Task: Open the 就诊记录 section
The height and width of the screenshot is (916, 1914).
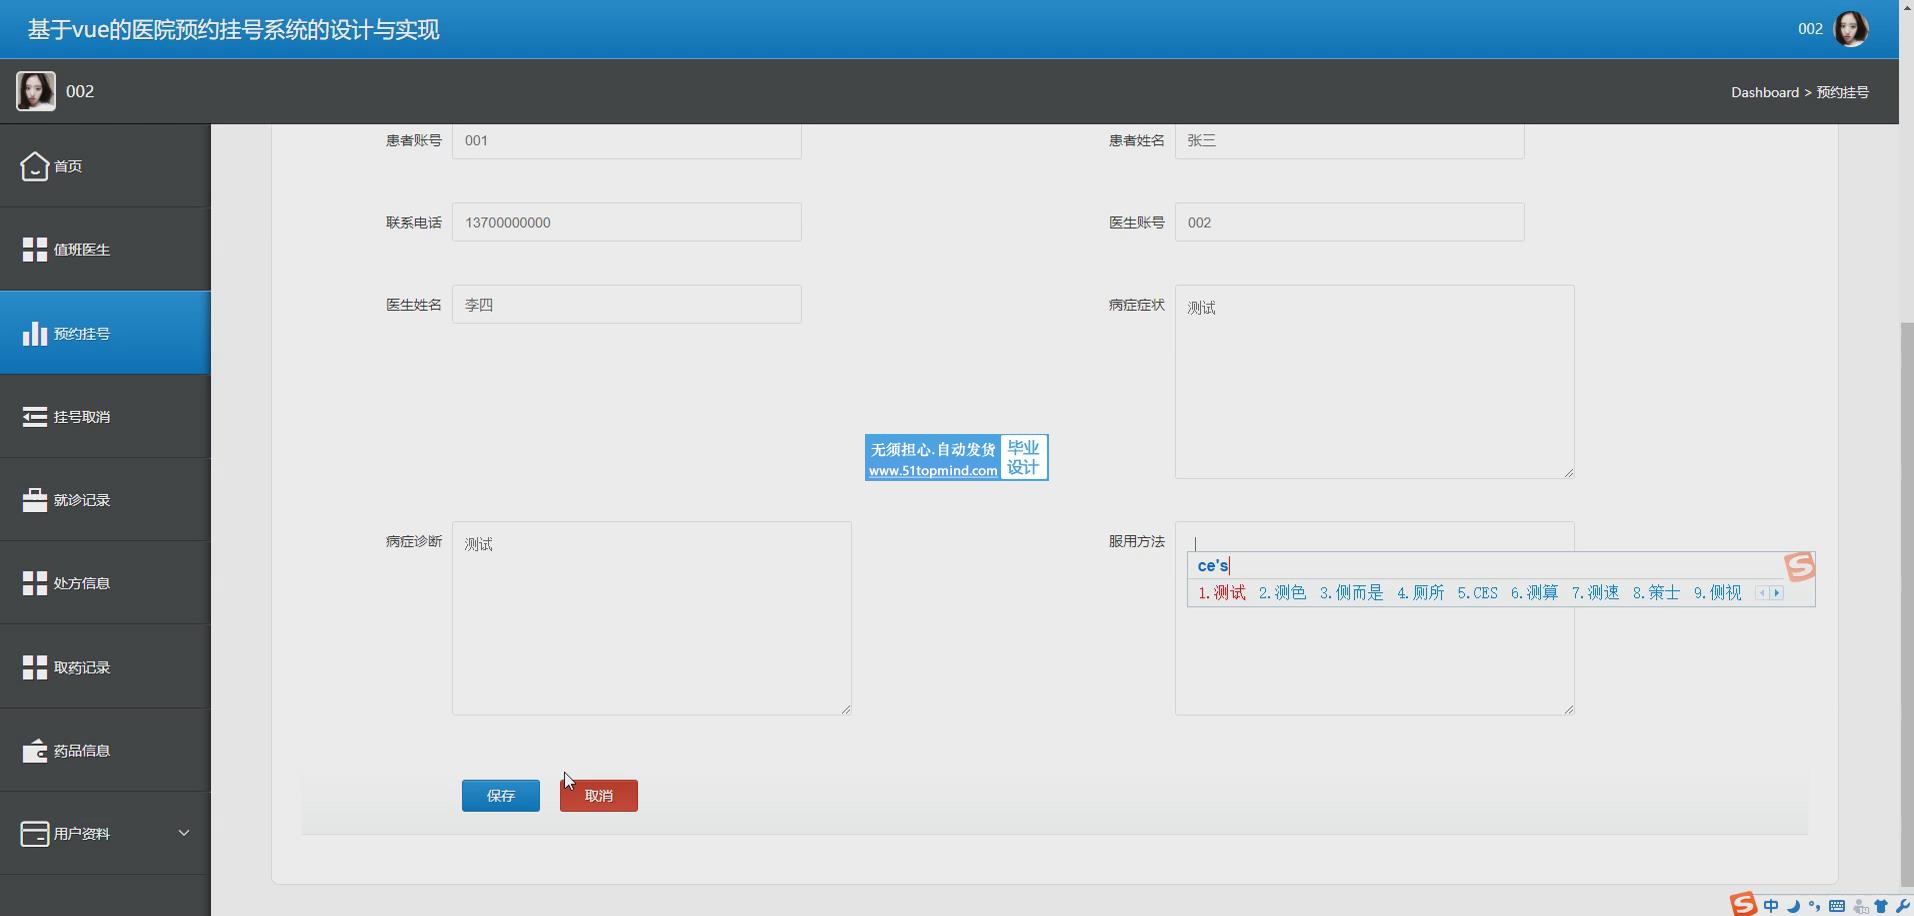Action: tap(105, 500)
